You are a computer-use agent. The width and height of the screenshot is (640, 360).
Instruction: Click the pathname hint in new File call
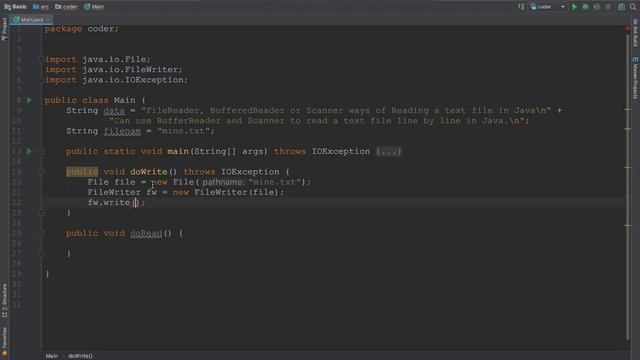(x=222, y=182)
